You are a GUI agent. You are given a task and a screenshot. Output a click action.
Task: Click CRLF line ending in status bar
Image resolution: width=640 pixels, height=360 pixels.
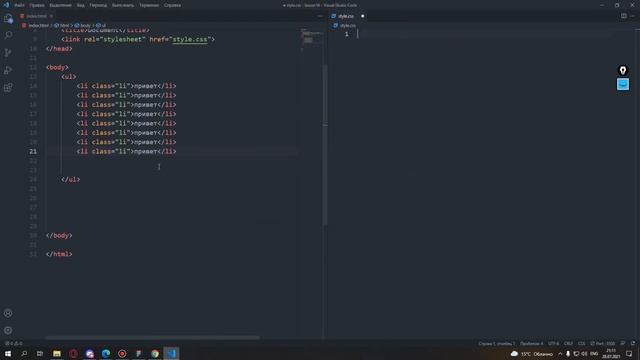(568, 343)
